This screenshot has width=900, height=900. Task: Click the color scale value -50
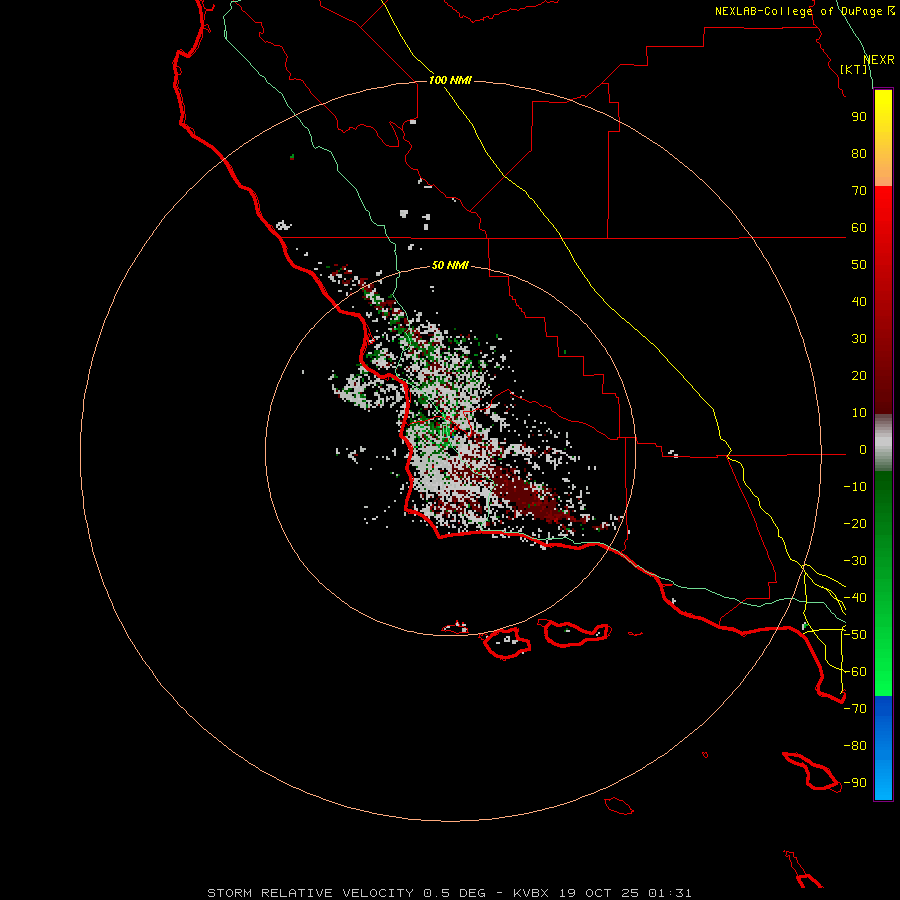click(855, 635)
